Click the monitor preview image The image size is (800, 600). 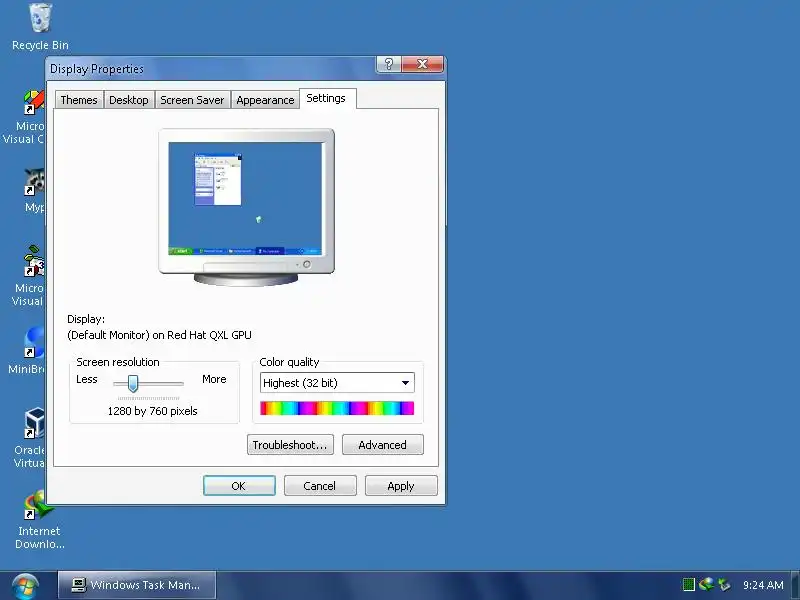246,207
